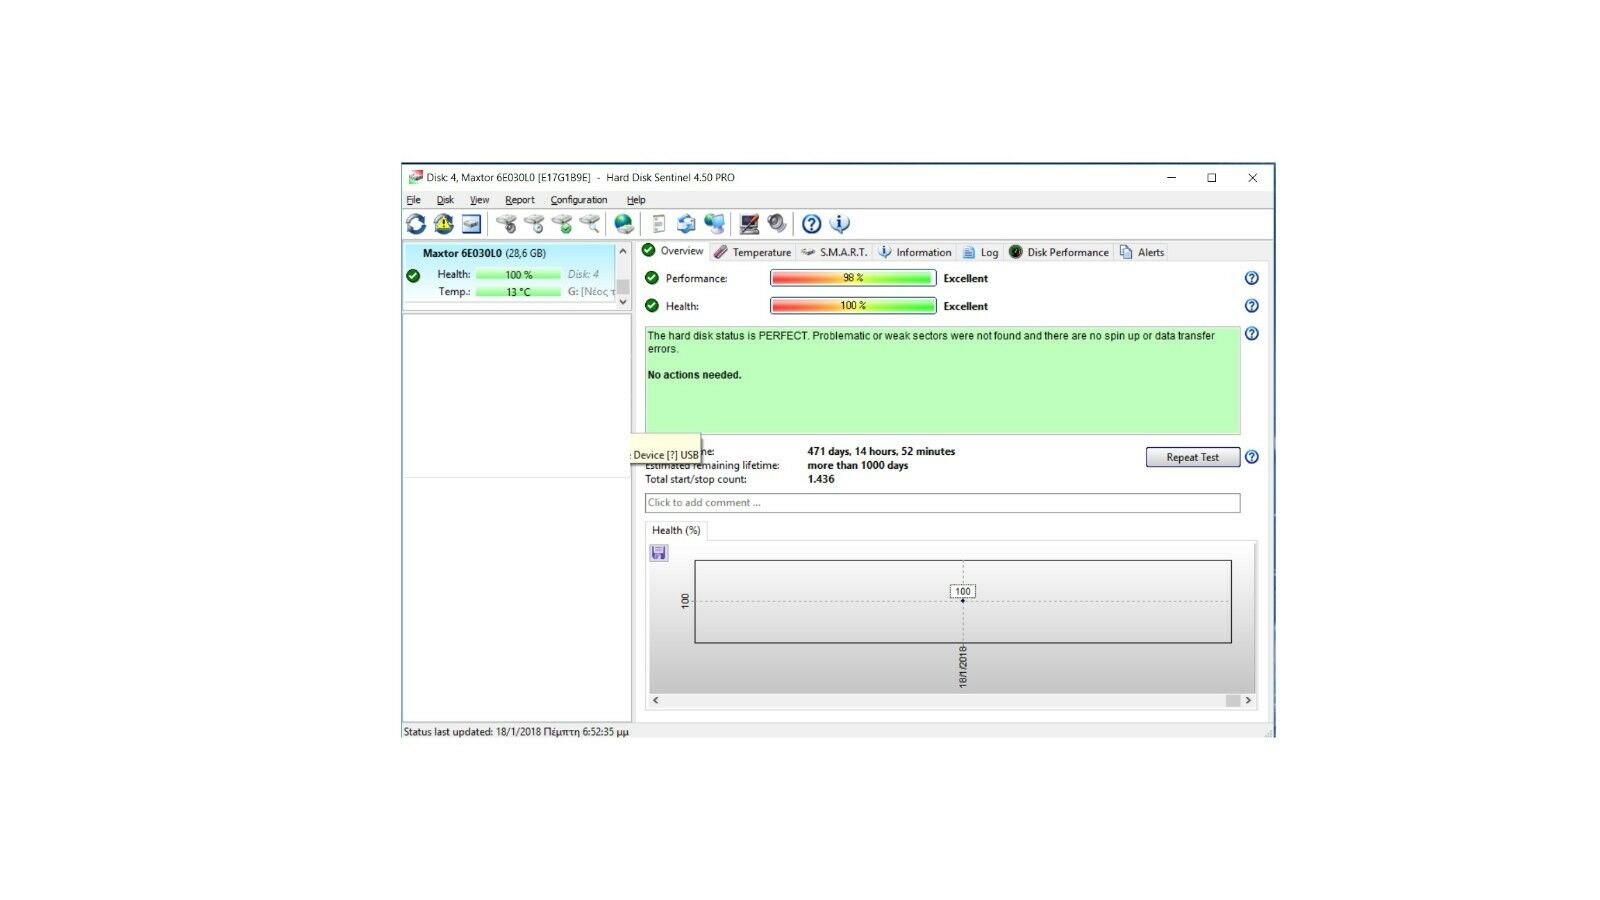This screenshot has width=1600, height=900.
Task: Click the application icon in title bar
Action: pos(415,177)
